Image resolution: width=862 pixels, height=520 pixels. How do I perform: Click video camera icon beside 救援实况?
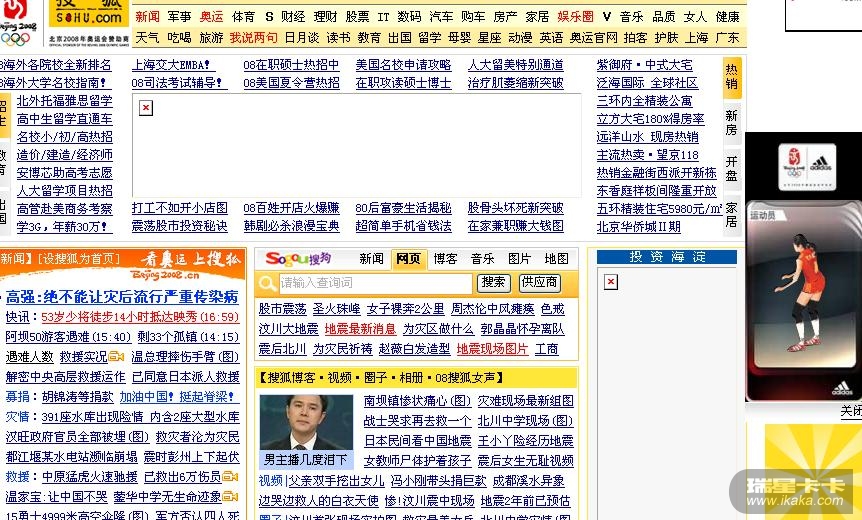(x=117, y=356)
